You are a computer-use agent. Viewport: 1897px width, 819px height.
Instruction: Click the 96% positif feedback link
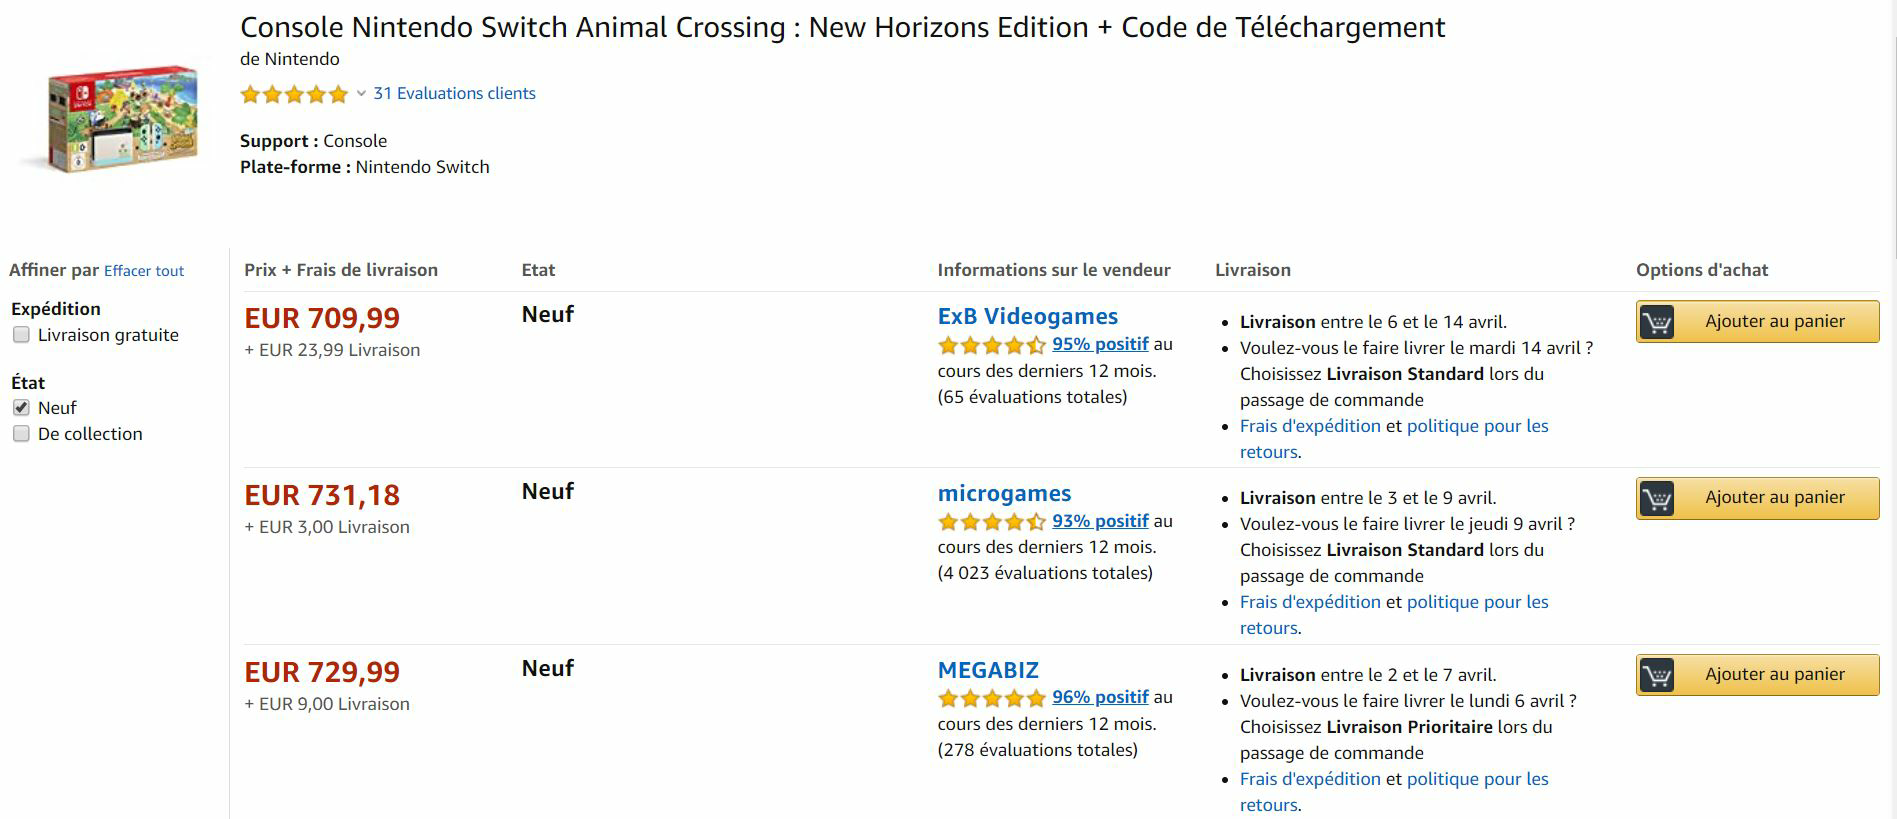(1100, 697)
